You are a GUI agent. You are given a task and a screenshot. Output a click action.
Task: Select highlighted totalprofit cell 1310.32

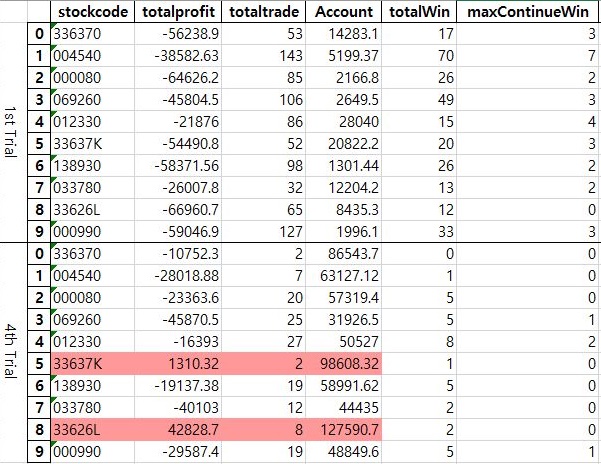(178, 364)
